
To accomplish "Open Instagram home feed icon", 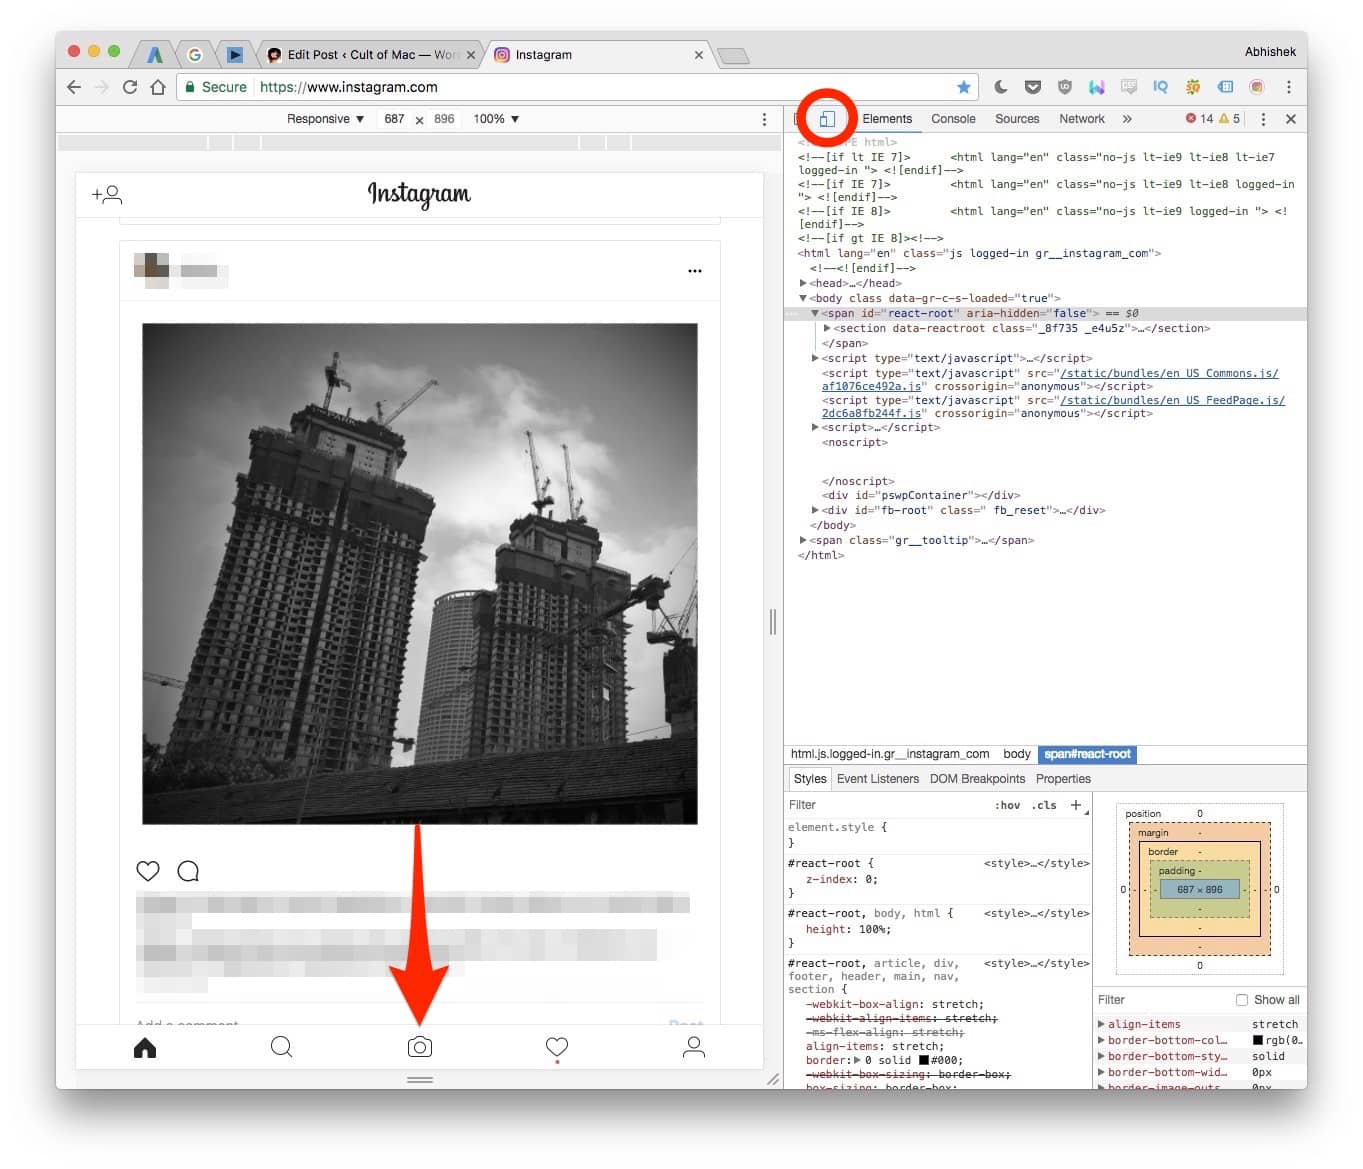I will click(x=145, y=1047).
